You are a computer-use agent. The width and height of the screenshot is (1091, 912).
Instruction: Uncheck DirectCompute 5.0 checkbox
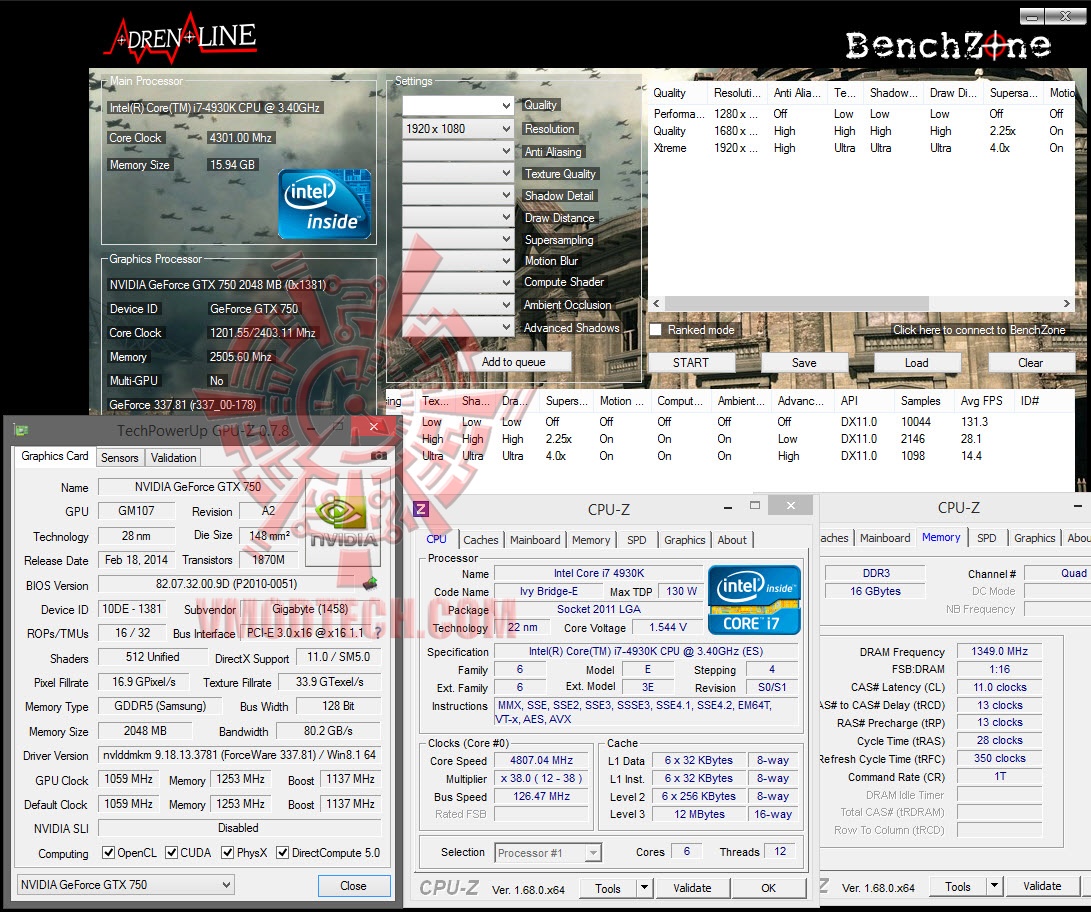pyautogui.click(x=282, y=852)
